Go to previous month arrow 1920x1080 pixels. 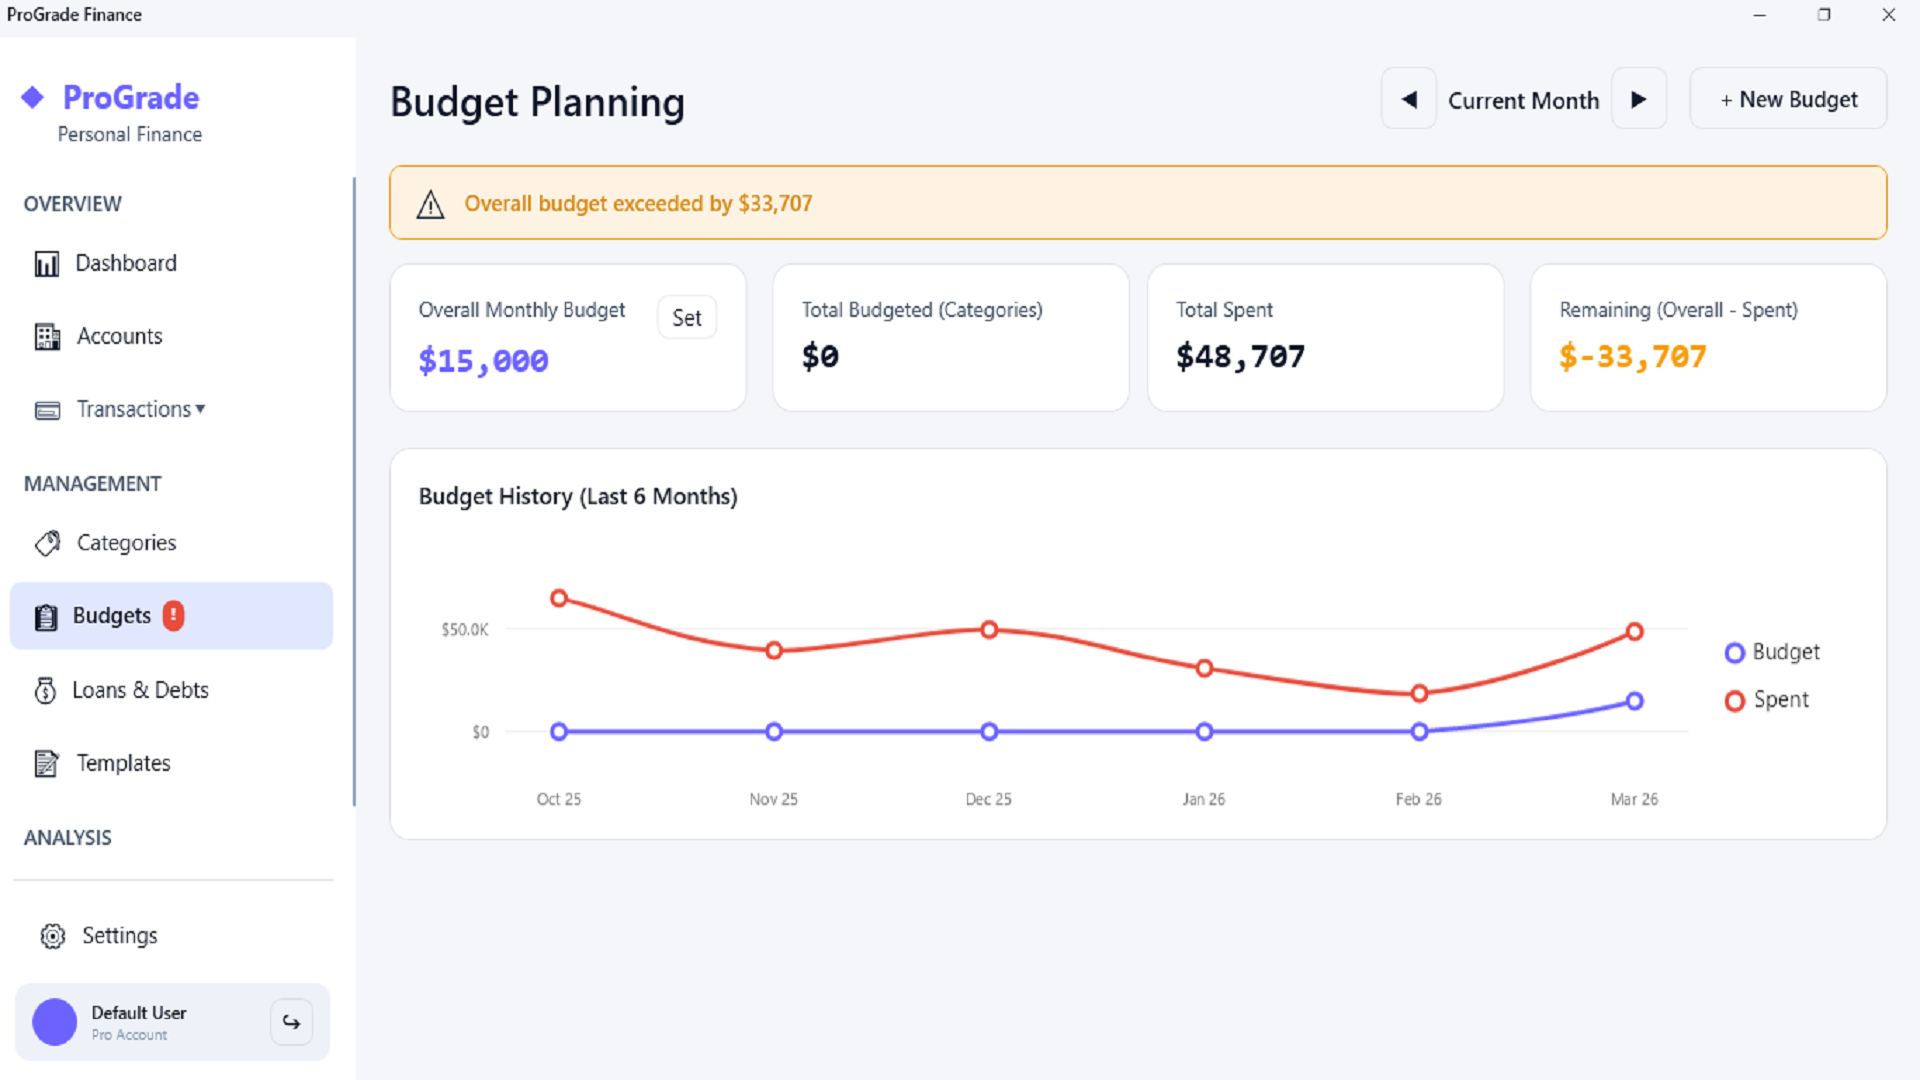(1409, 99)
